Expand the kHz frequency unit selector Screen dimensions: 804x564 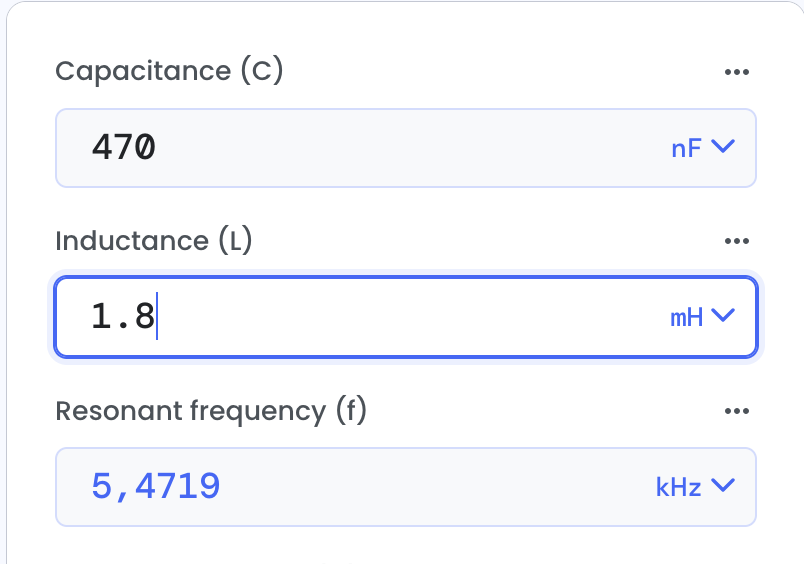(x=695, y=487)
